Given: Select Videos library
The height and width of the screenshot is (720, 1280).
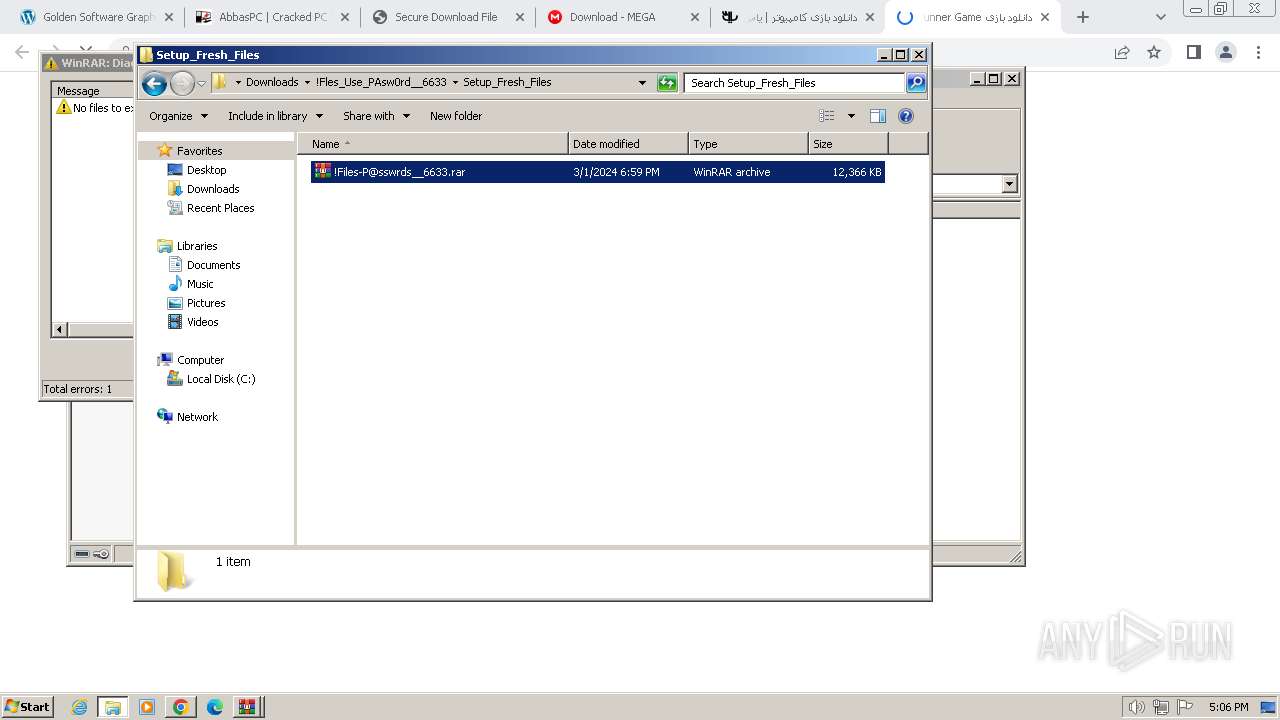Looking at the screenshot, I should [x=202, y=322].
